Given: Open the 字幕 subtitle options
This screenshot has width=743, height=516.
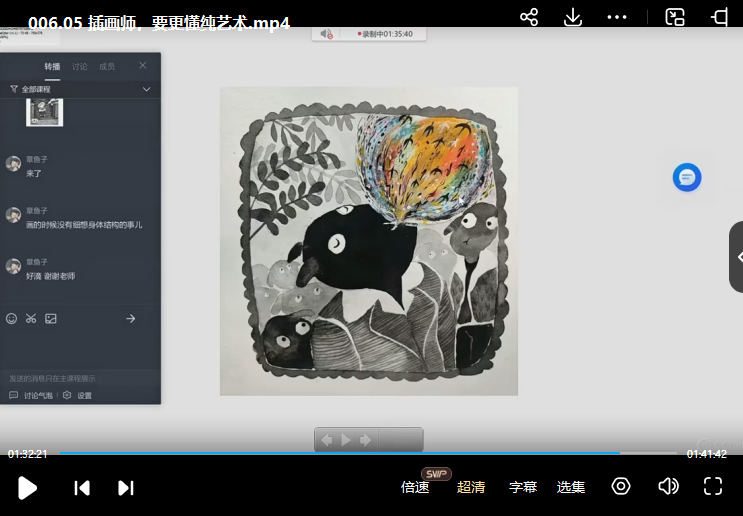Looking at the screenshot, I should 523,488.
